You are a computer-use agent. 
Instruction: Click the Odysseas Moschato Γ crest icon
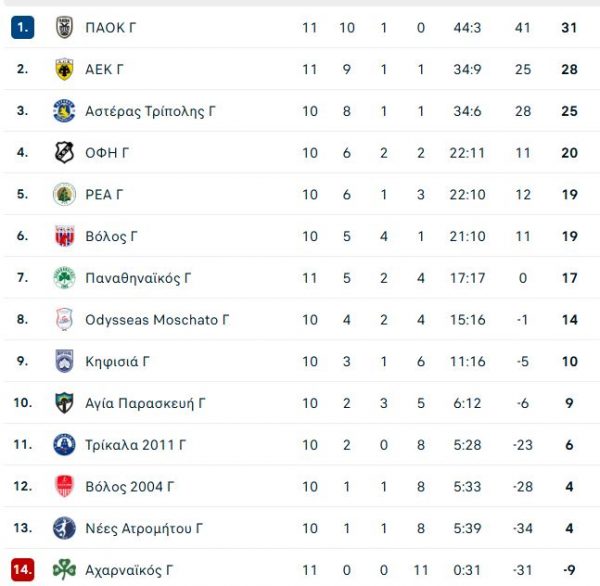(64, 320)
